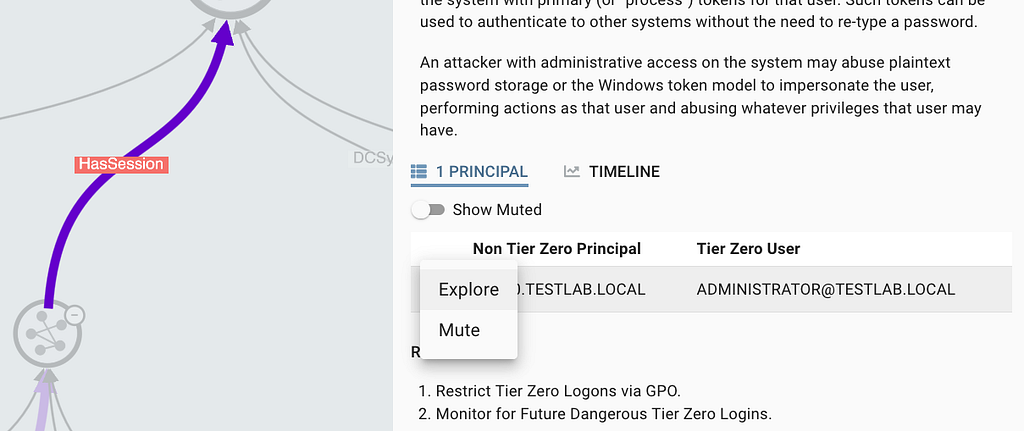Select ADMINISTRATOR@TESTLAB.LOCAL in the table row
The height and width of the screenshot is (431, 1024).
coord(825,290)
